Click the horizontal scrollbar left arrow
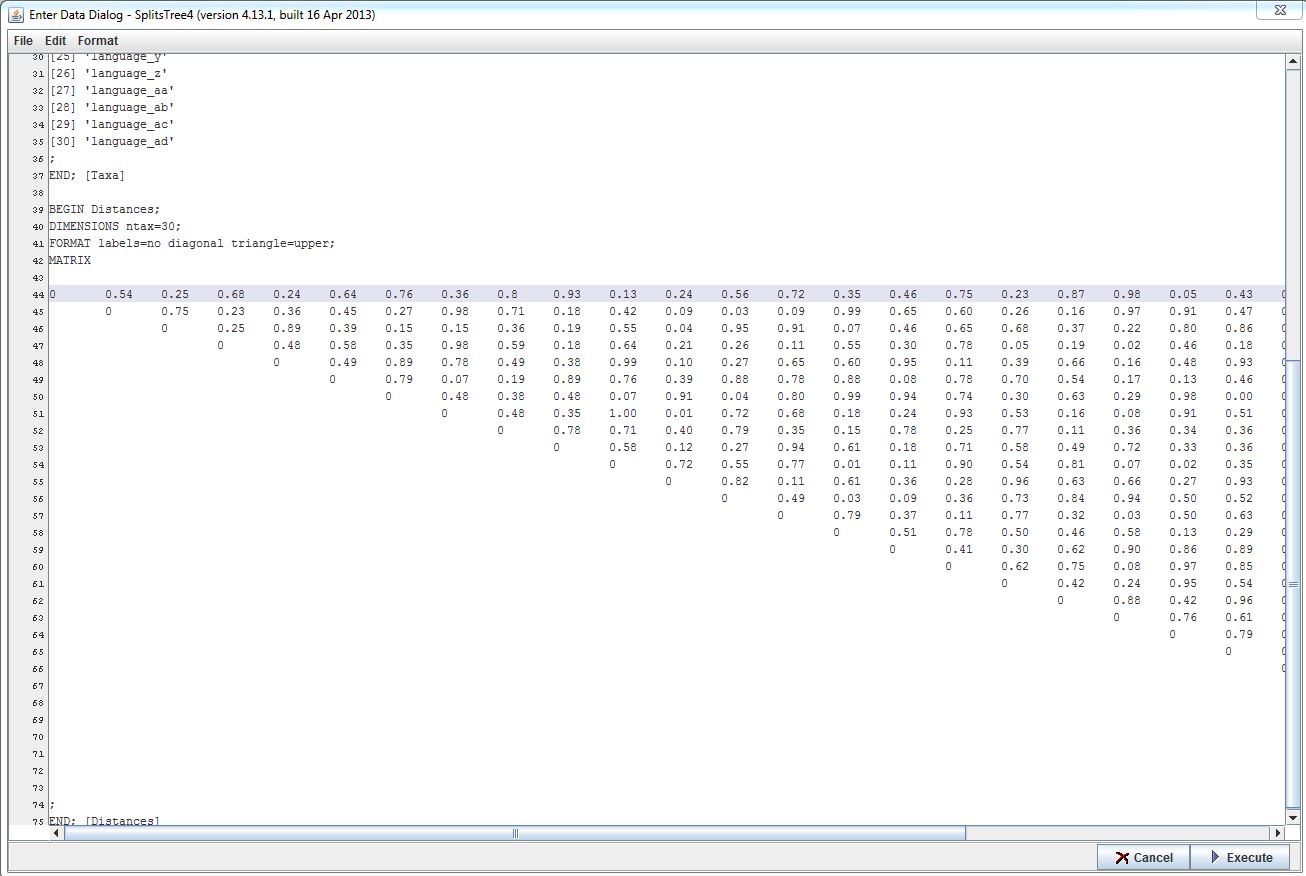1306x876 pixels. click(56, 833)
